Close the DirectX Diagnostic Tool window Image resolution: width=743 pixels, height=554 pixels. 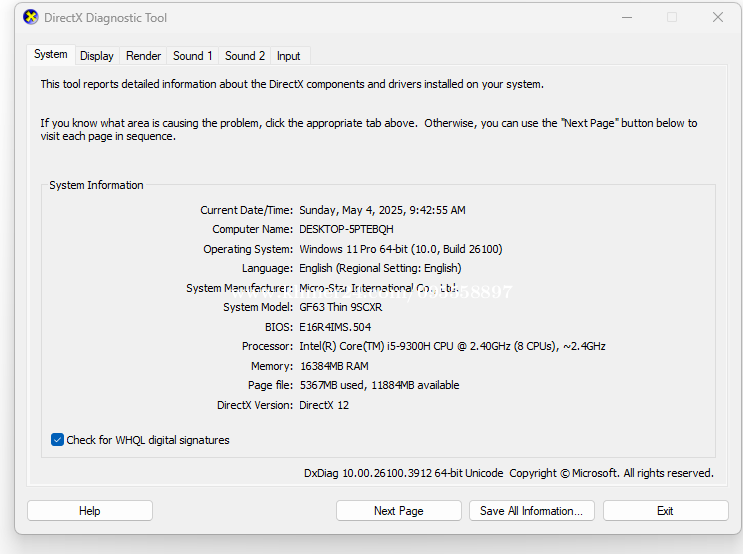click(x=718, y=18)
